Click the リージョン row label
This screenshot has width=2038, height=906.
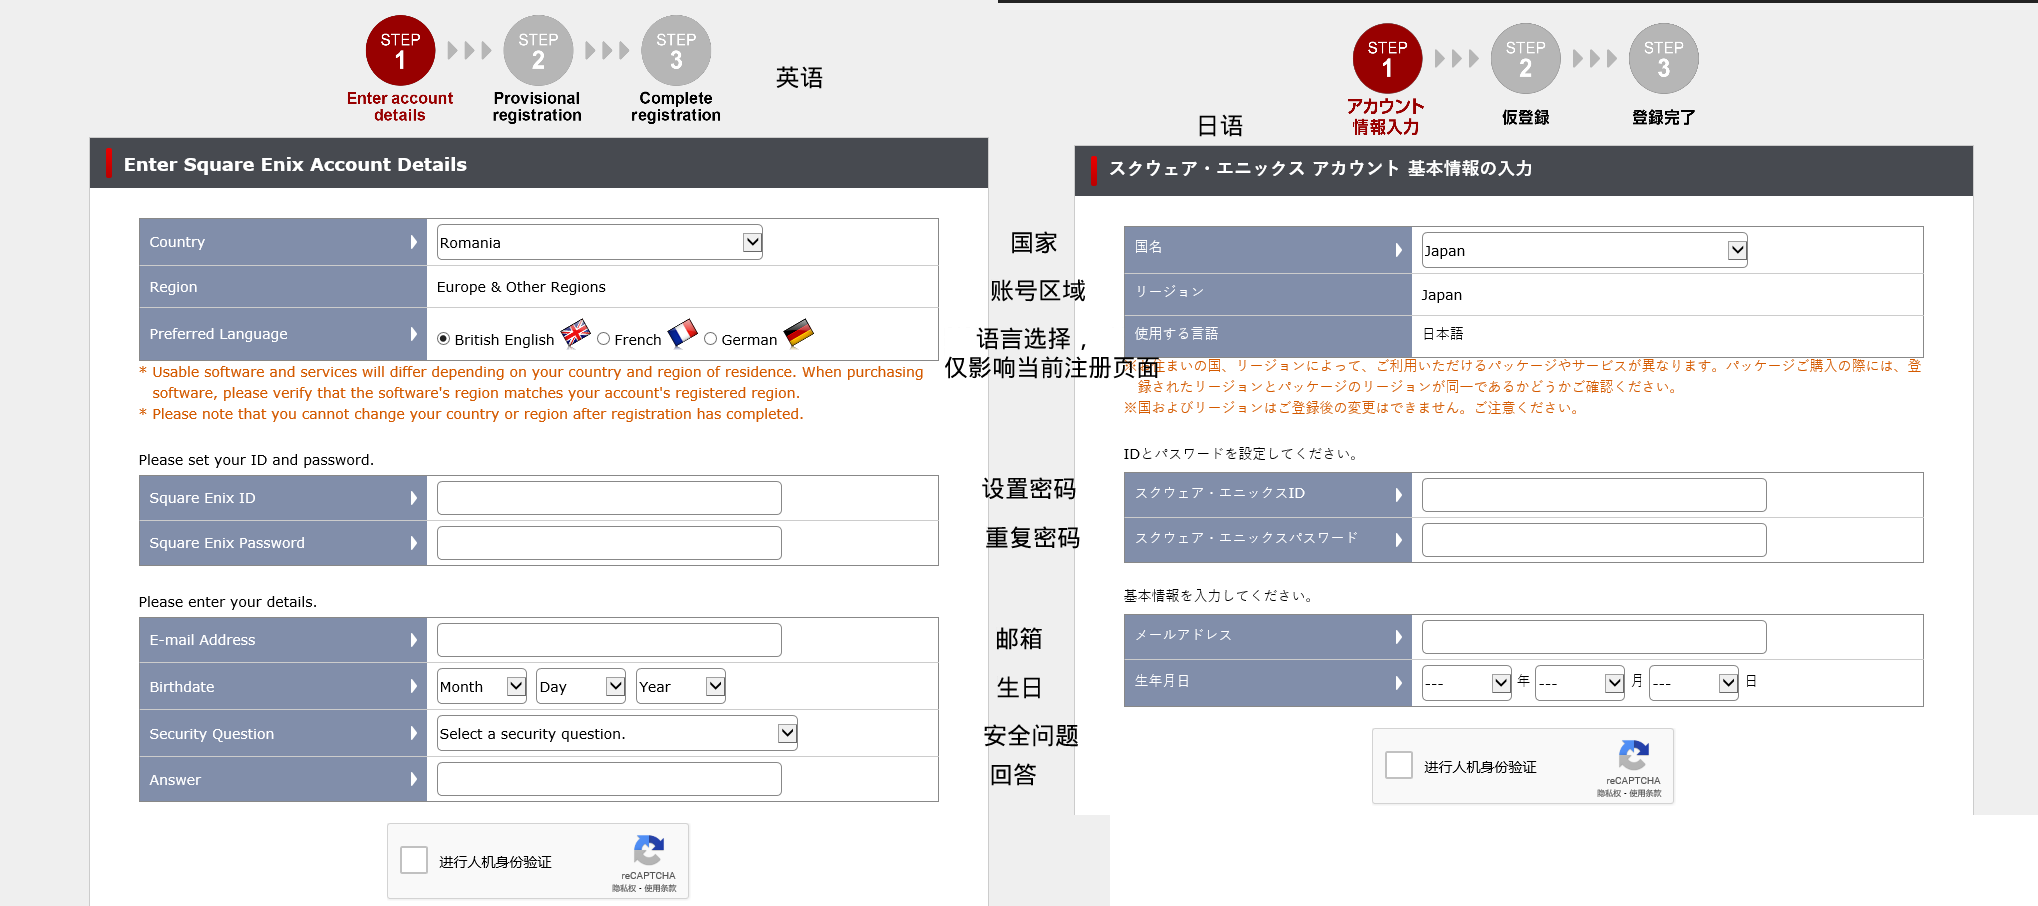[1169, 292]
